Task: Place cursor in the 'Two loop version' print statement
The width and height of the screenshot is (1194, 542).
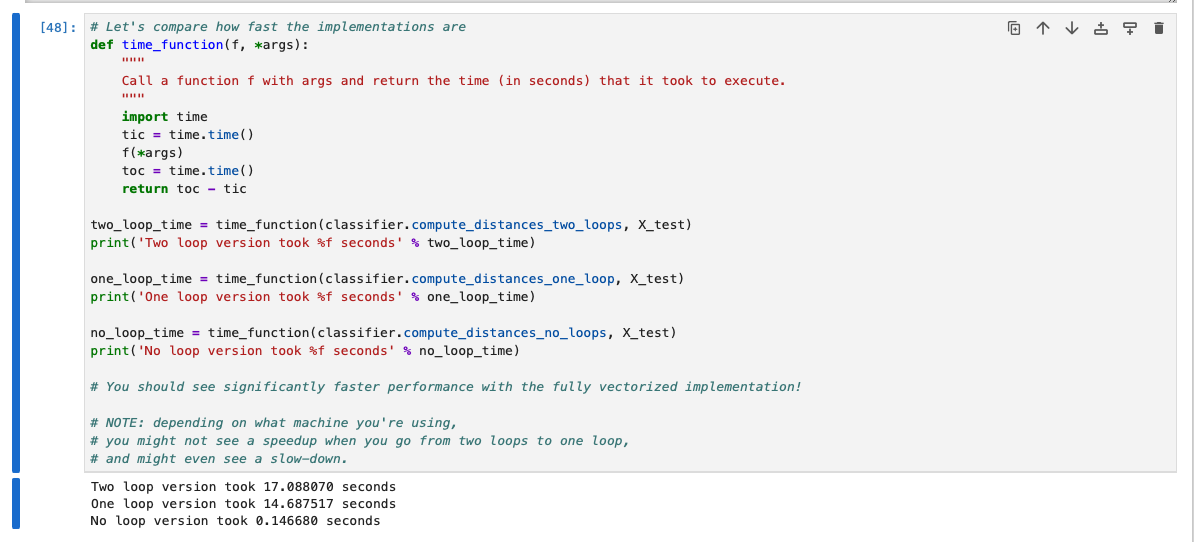Action: click(x=313, y=243)
